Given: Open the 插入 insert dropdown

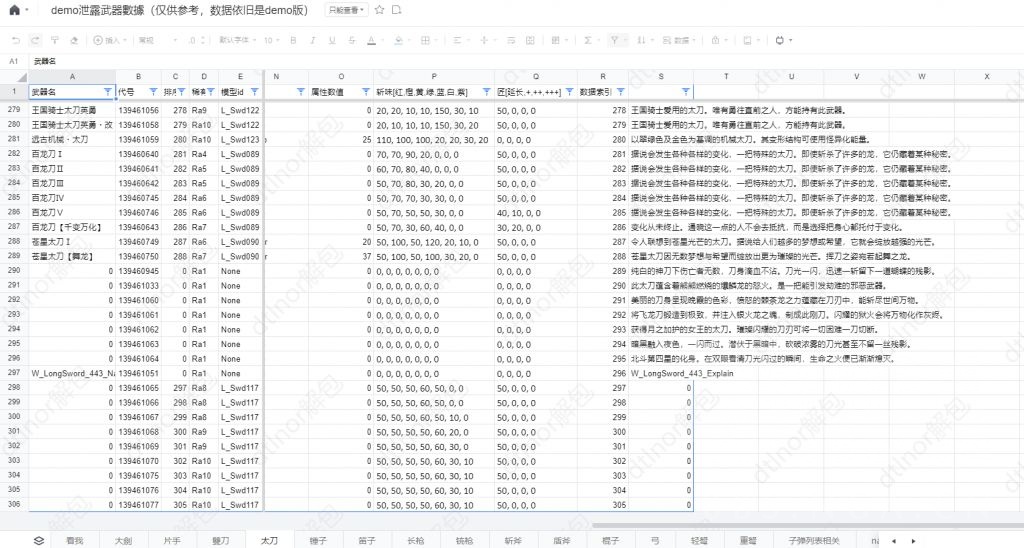Looking at the screenshot, I should (x=110, y=40).
